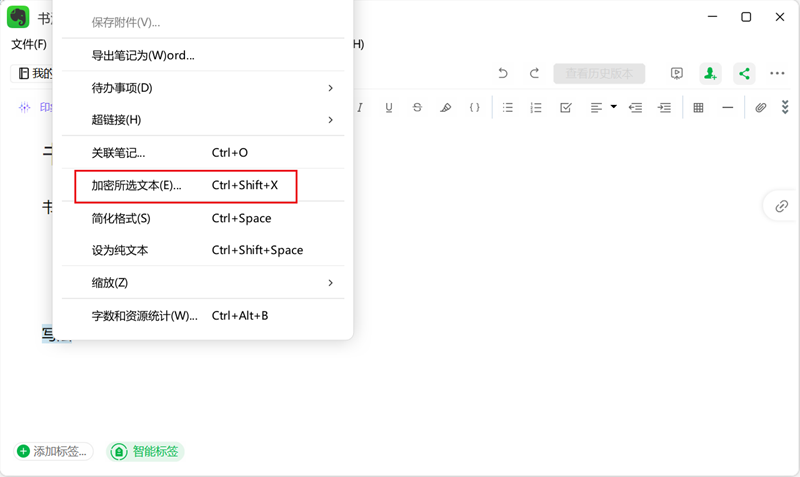This screenshot has height=477, width=800.
Task: Click the 查看历史版本 button
Action: click(x=599, y=73)
